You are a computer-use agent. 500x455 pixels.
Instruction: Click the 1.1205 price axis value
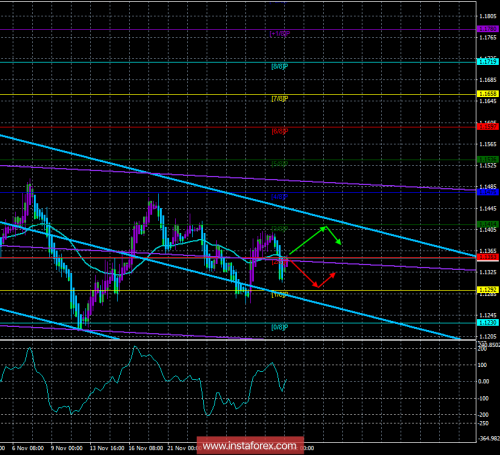[x=488, y=337]
